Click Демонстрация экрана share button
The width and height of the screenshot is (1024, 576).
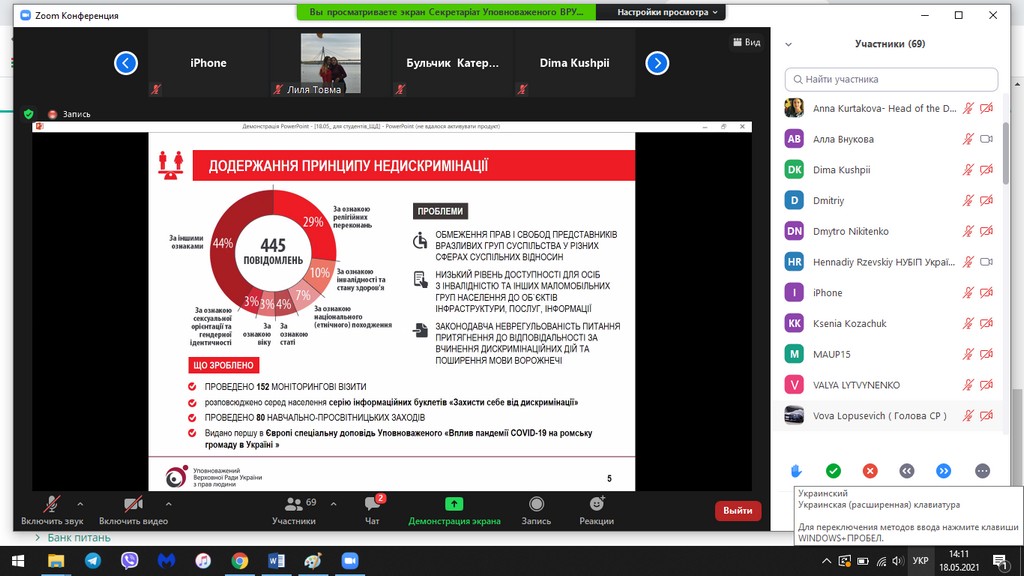click(454, 509)
